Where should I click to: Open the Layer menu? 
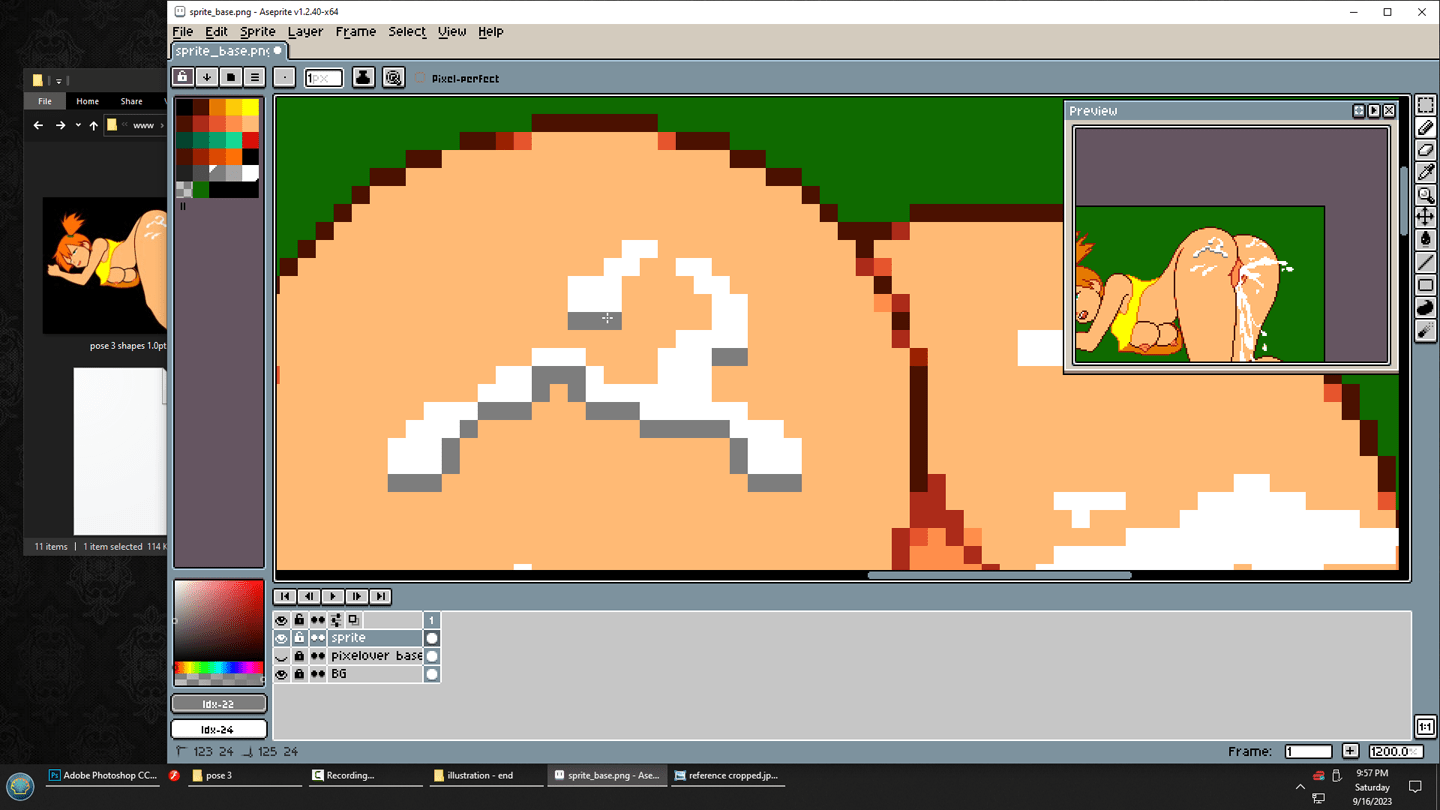[305, 32]
